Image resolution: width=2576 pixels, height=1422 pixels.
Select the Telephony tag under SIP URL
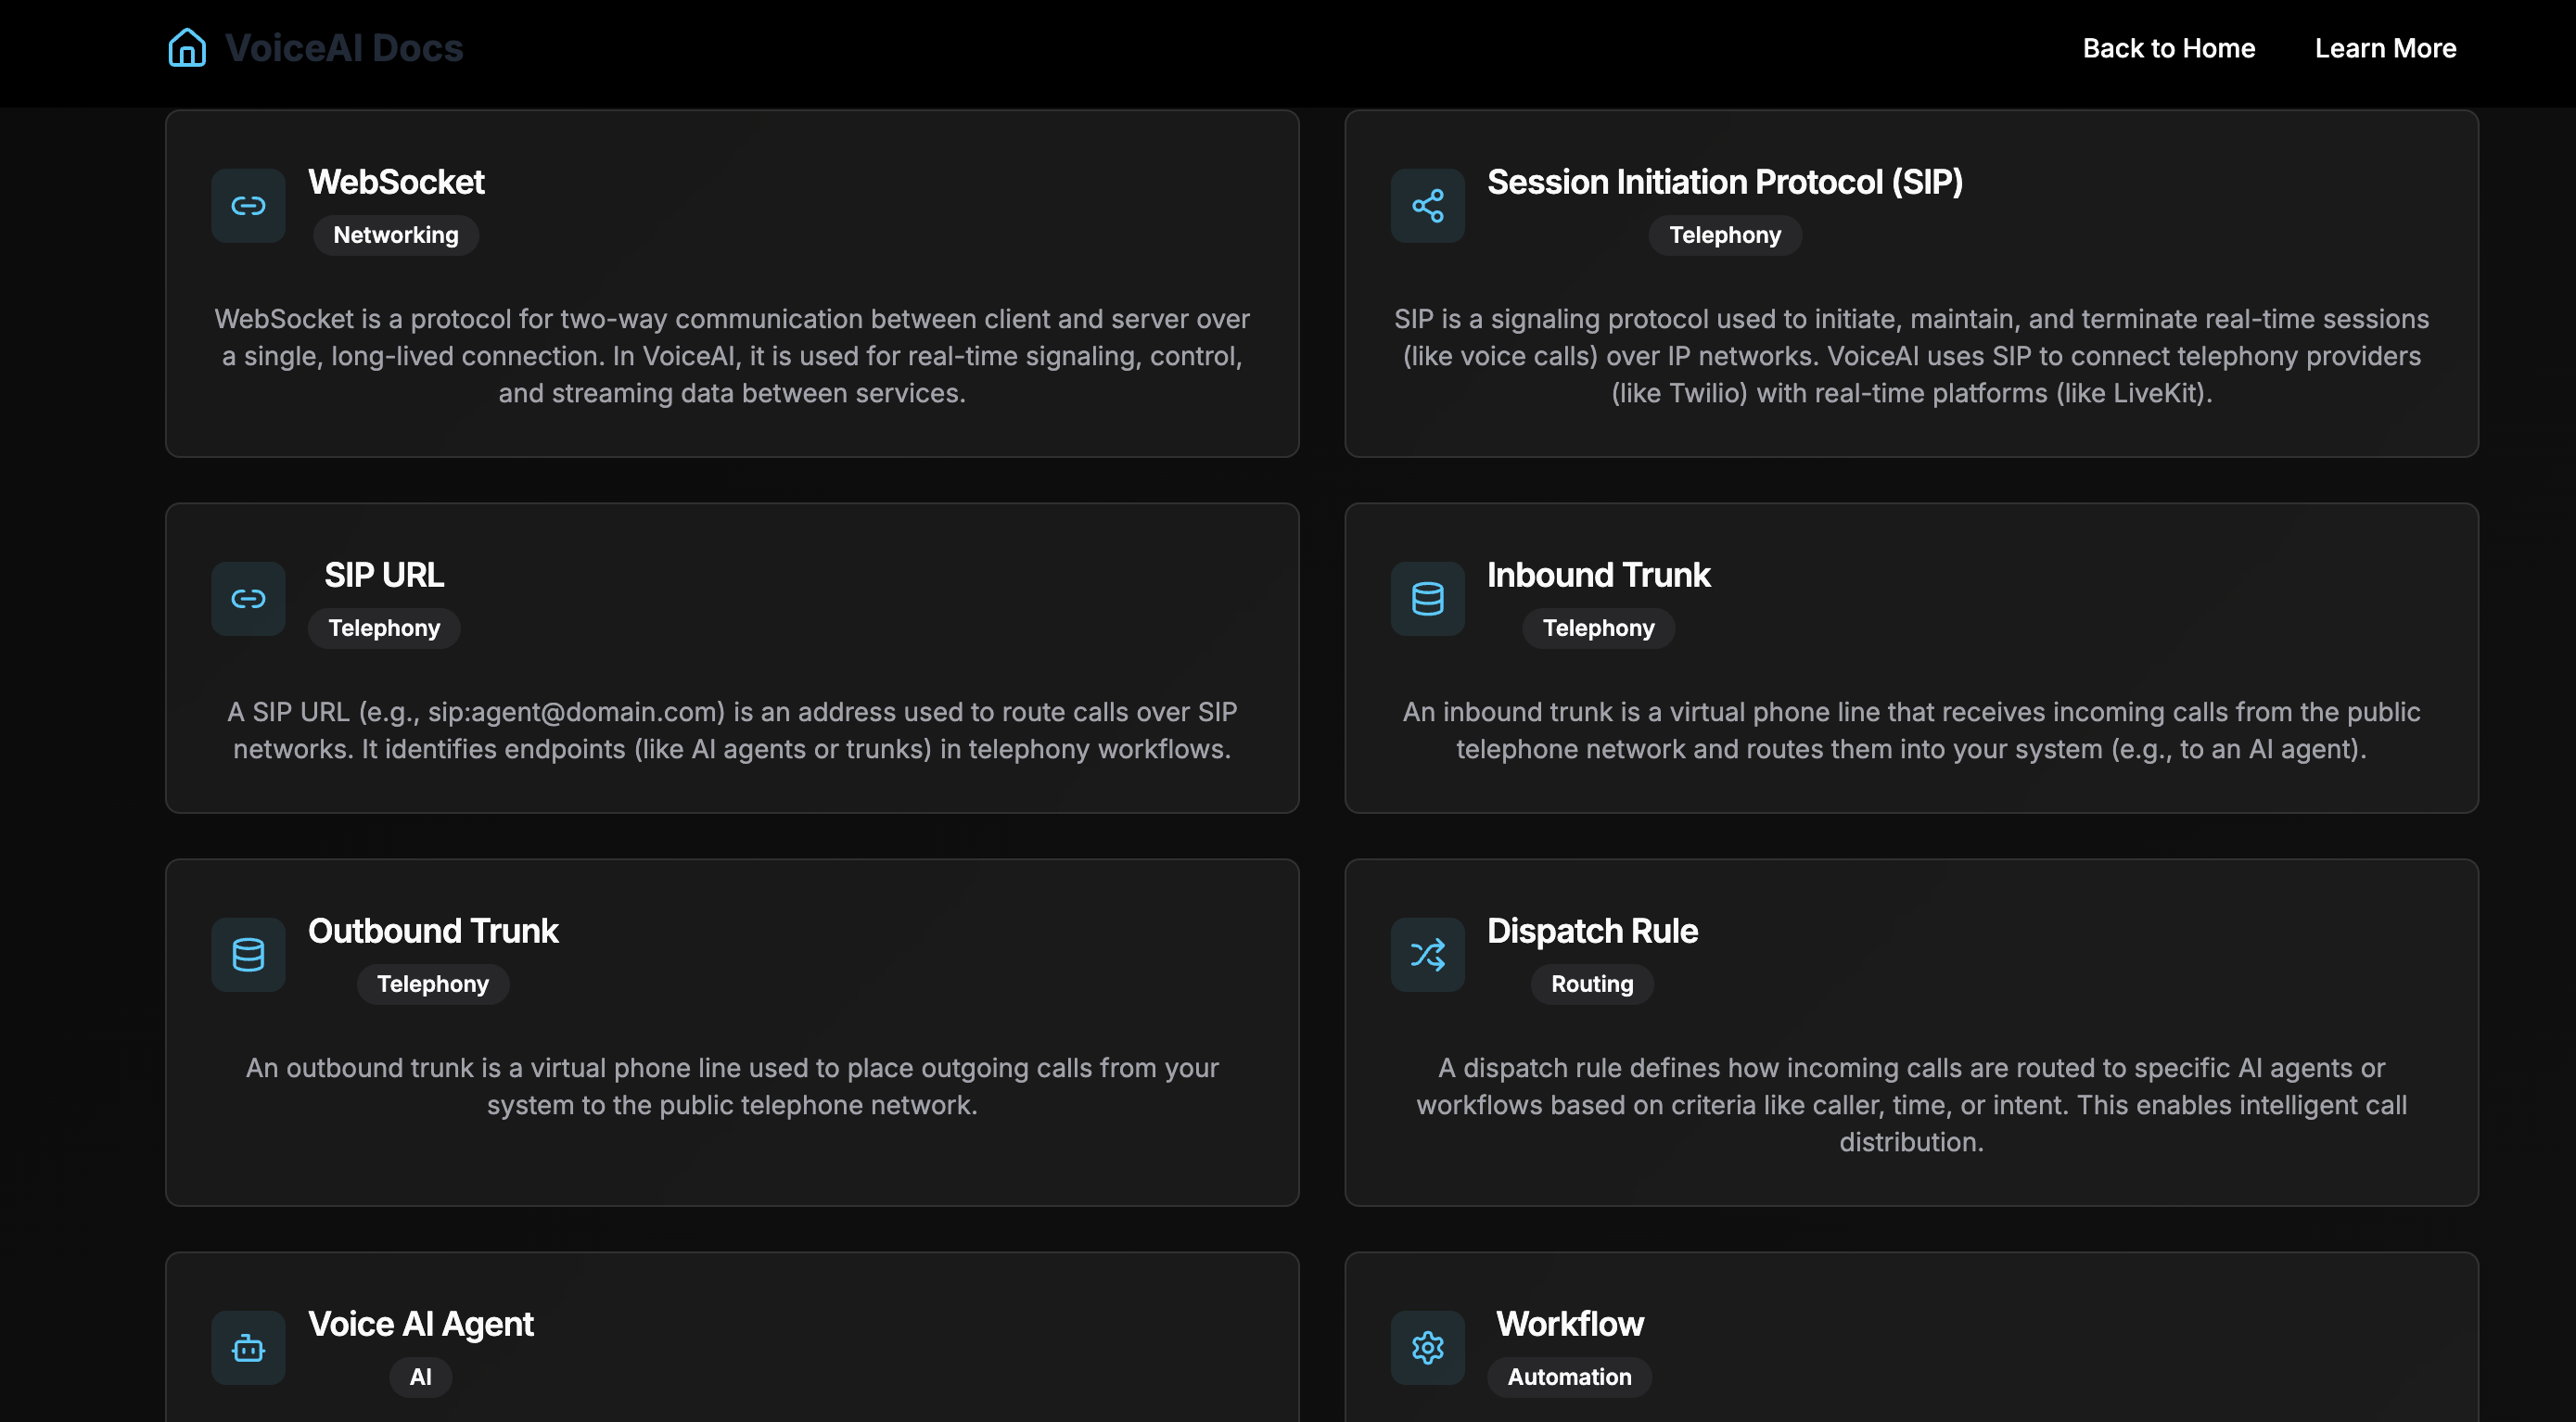point(384,628)
